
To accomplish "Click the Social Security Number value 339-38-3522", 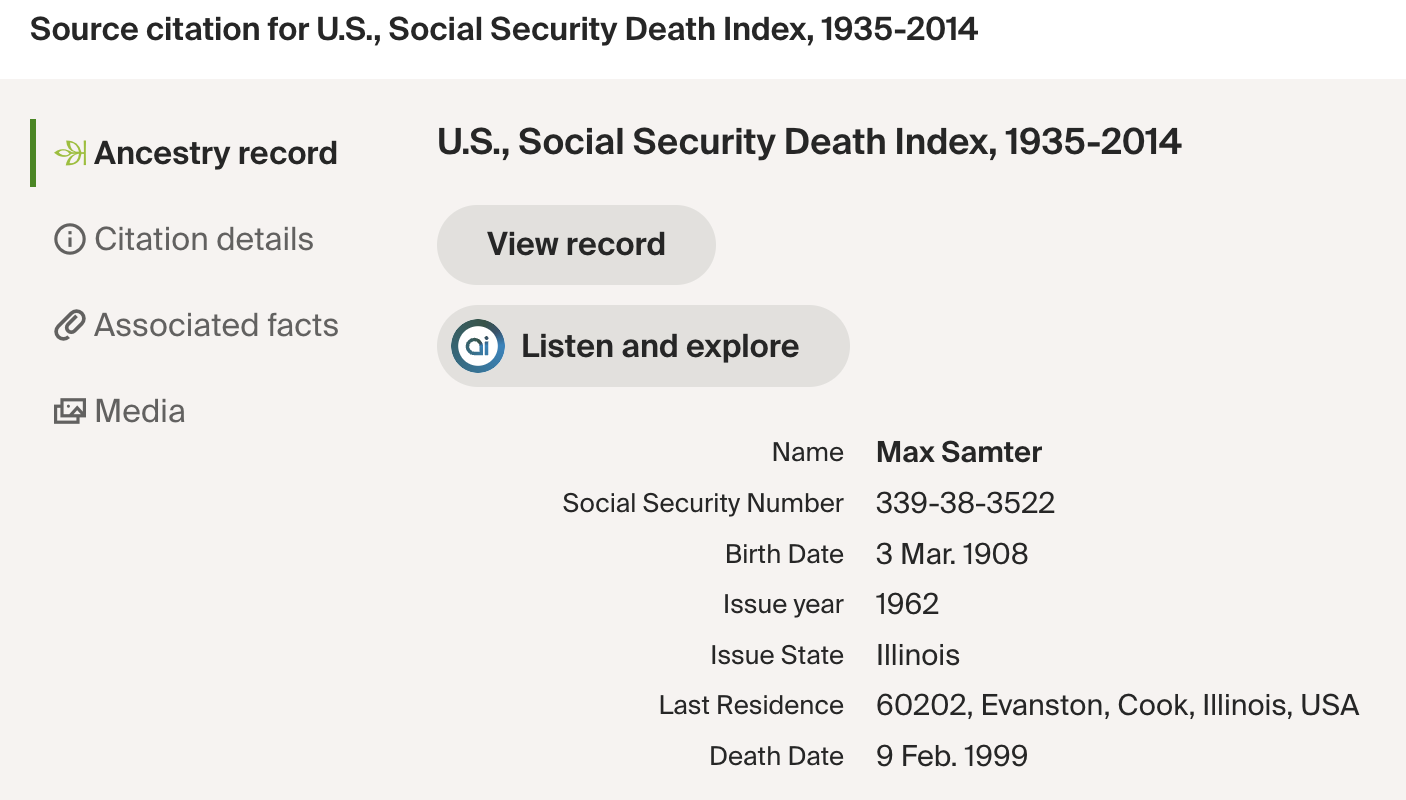I will tap(965, 503).
